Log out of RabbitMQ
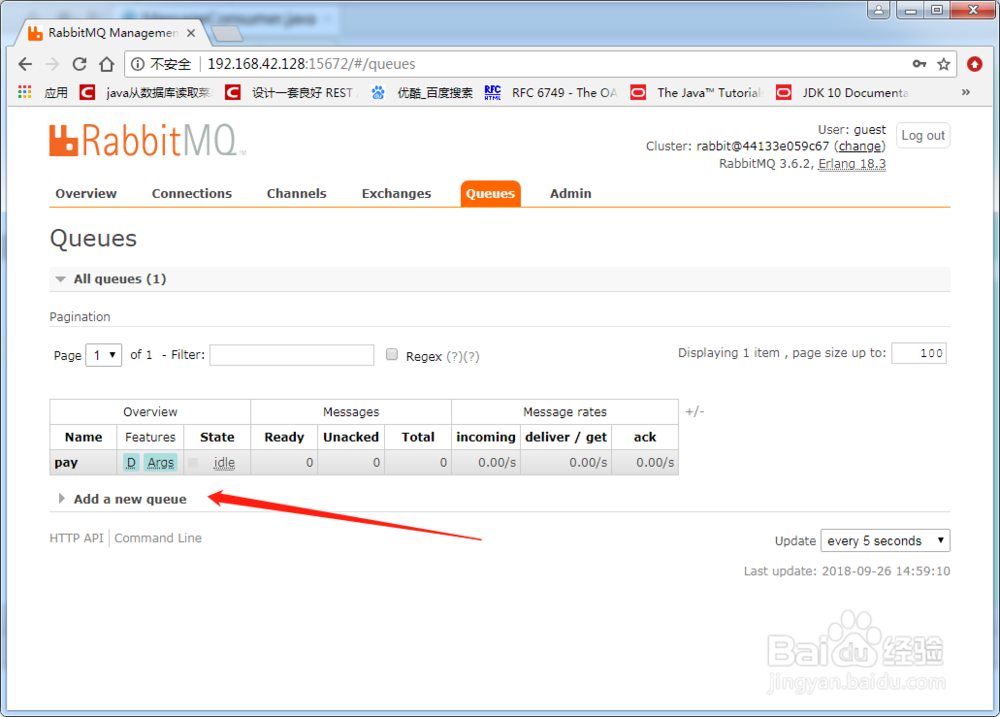This screenshot has width=1000, height=717. coord(923,135)
